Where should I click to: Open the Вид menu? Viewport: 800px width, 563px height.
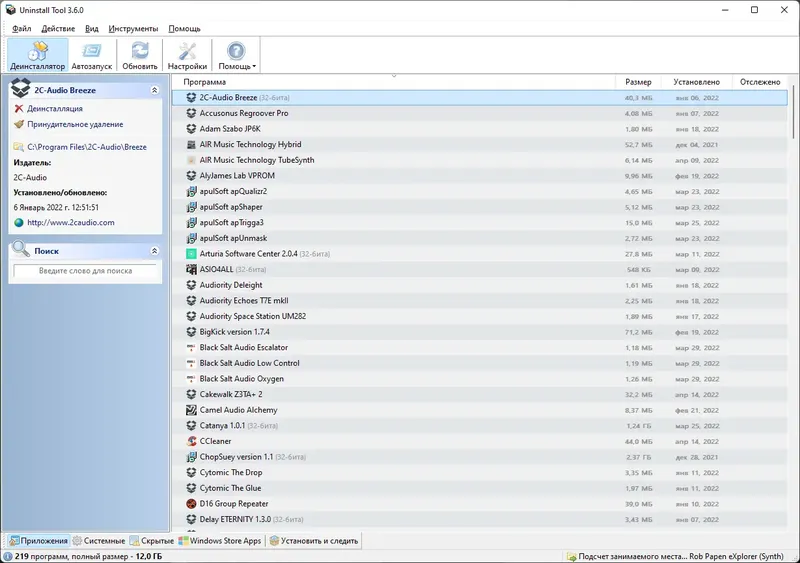point(92,29)
